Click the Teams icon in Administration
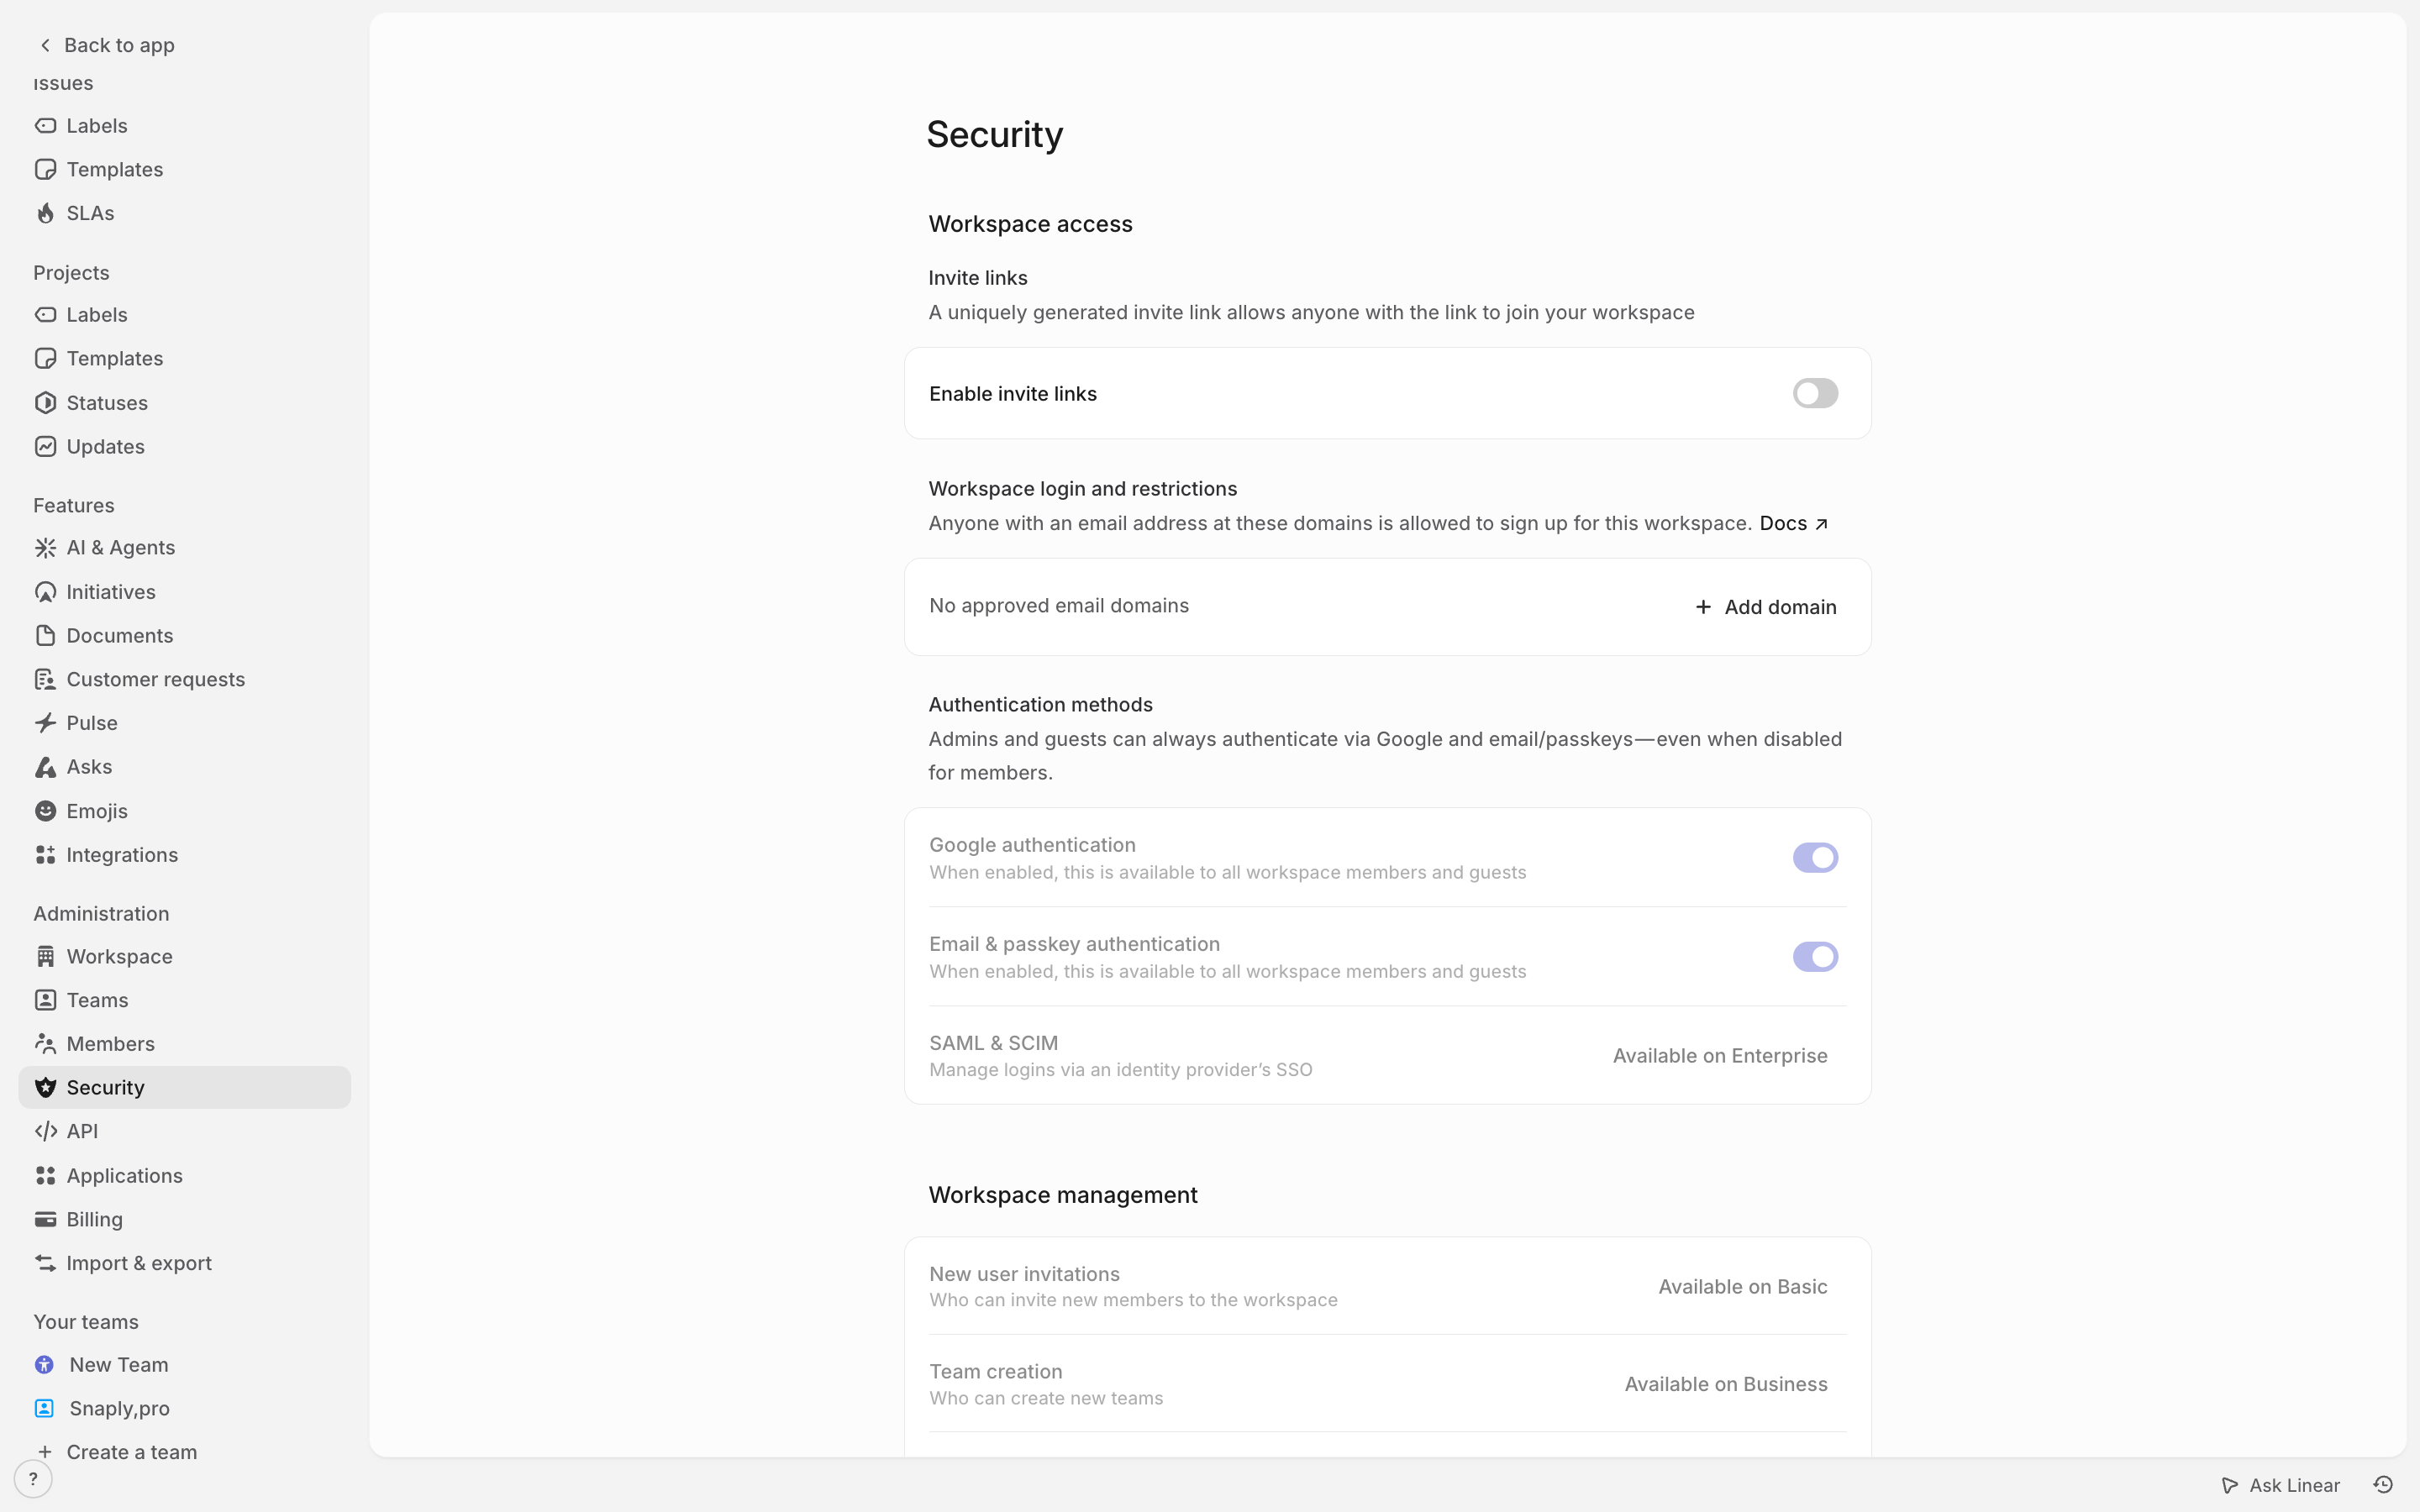 coord(45,1000)
